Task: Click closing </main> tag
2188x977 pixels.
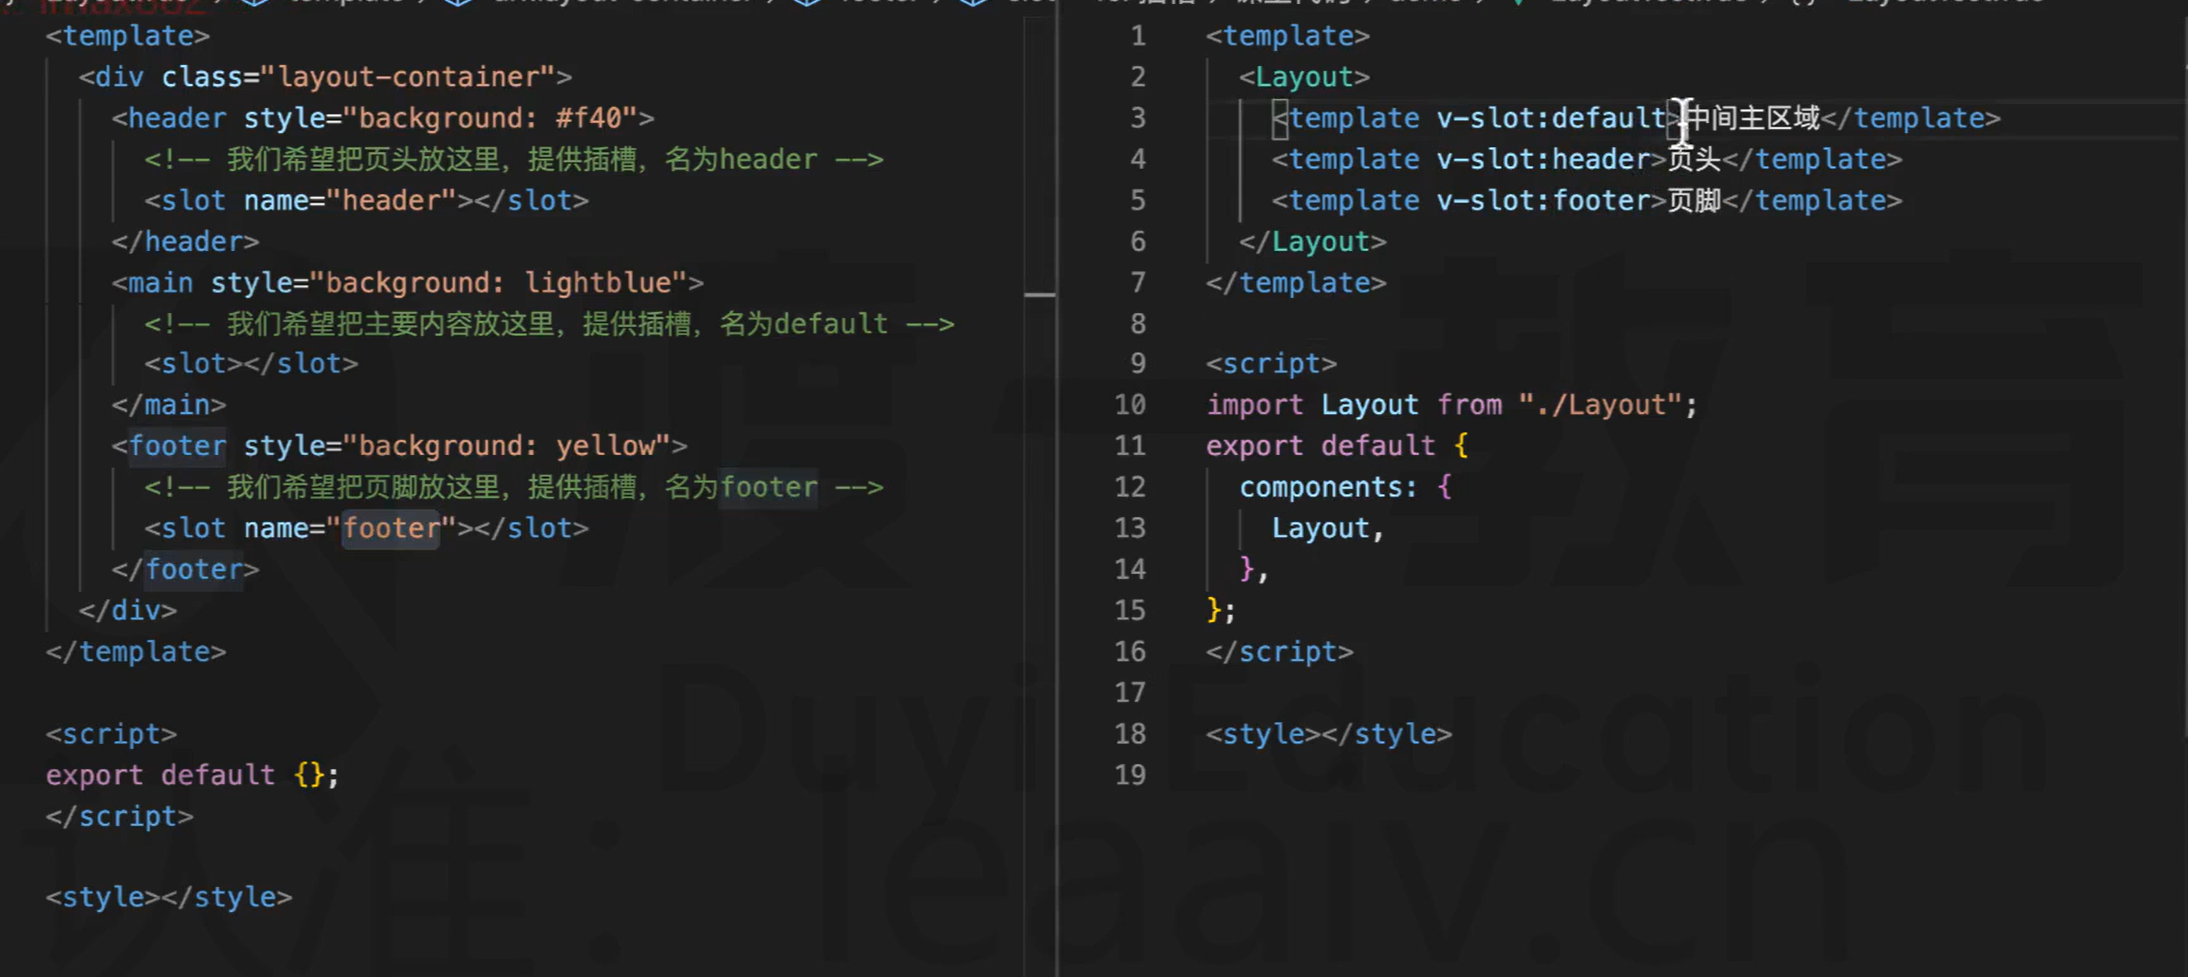Action: tap(169, 405)
